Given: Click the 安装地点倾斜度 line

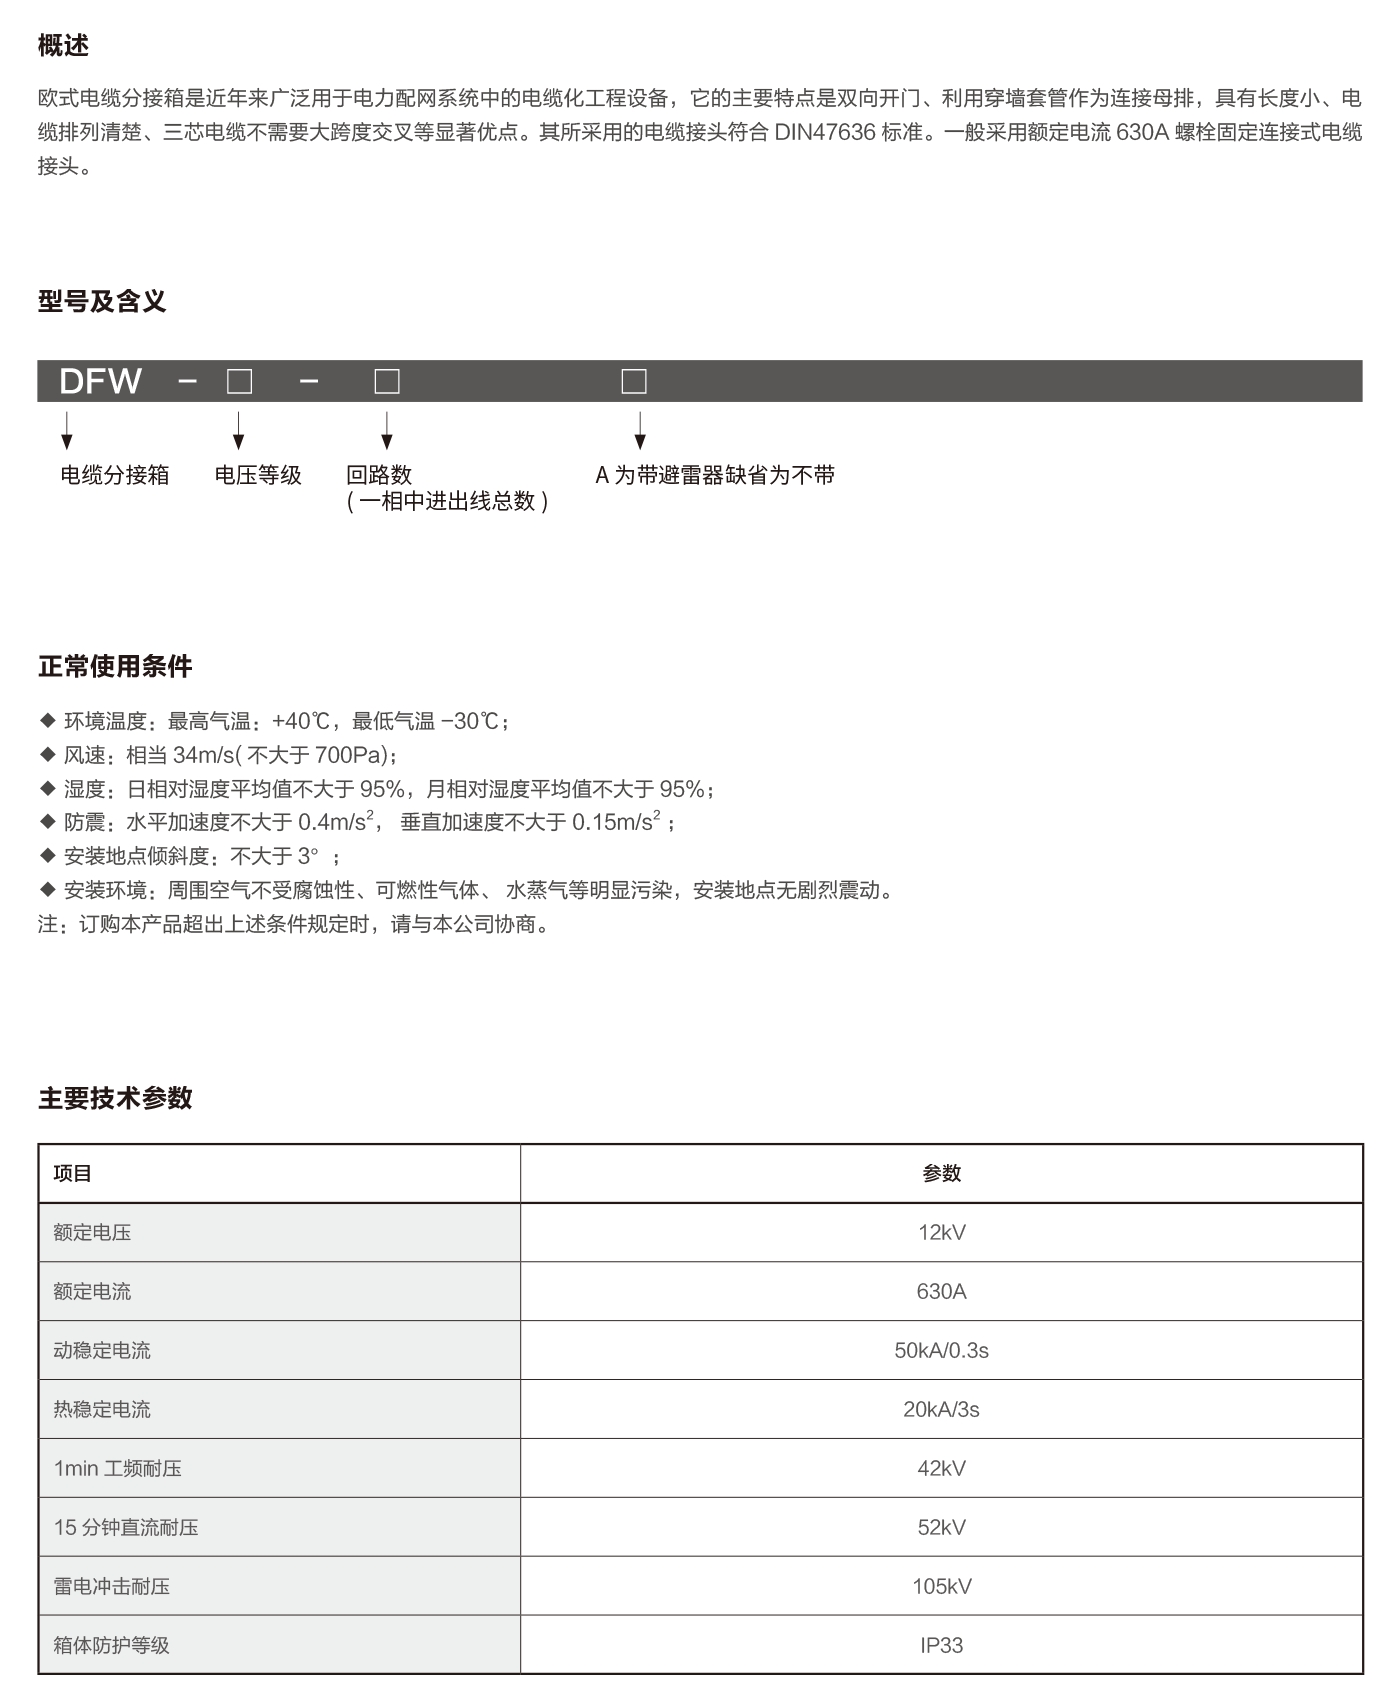Looking at the screenshot, I should 191,856.
